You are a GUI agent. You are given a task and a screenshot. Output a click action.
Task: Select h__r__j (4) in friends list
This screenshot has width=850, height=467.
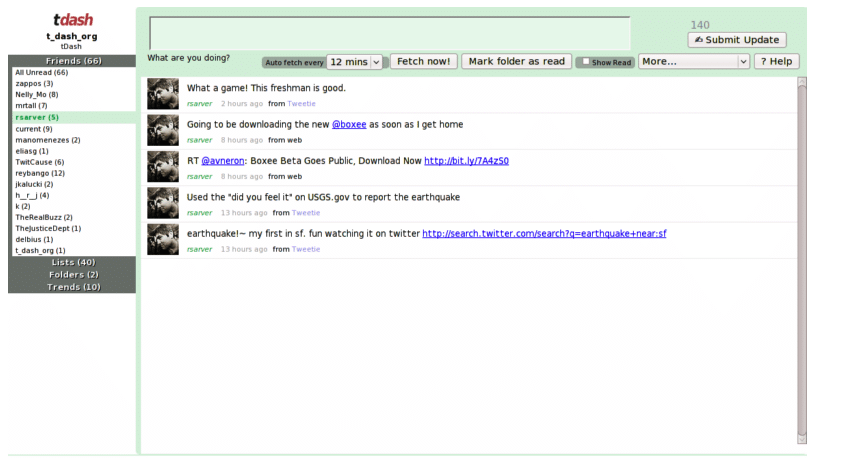(x=32, y=195)
